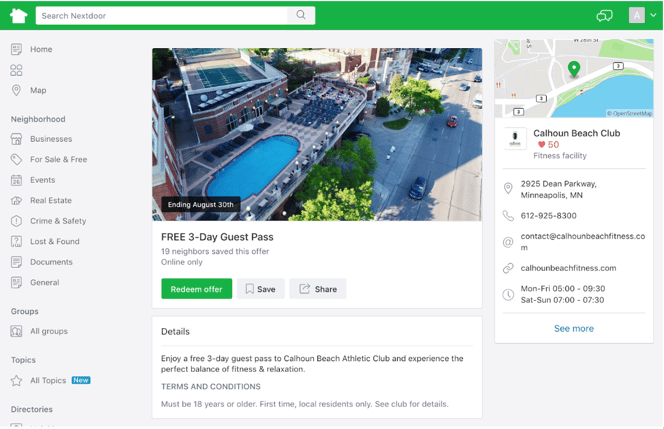The image size is (664, 429).
Task: Click the phone handset icon
Action: 508,216
